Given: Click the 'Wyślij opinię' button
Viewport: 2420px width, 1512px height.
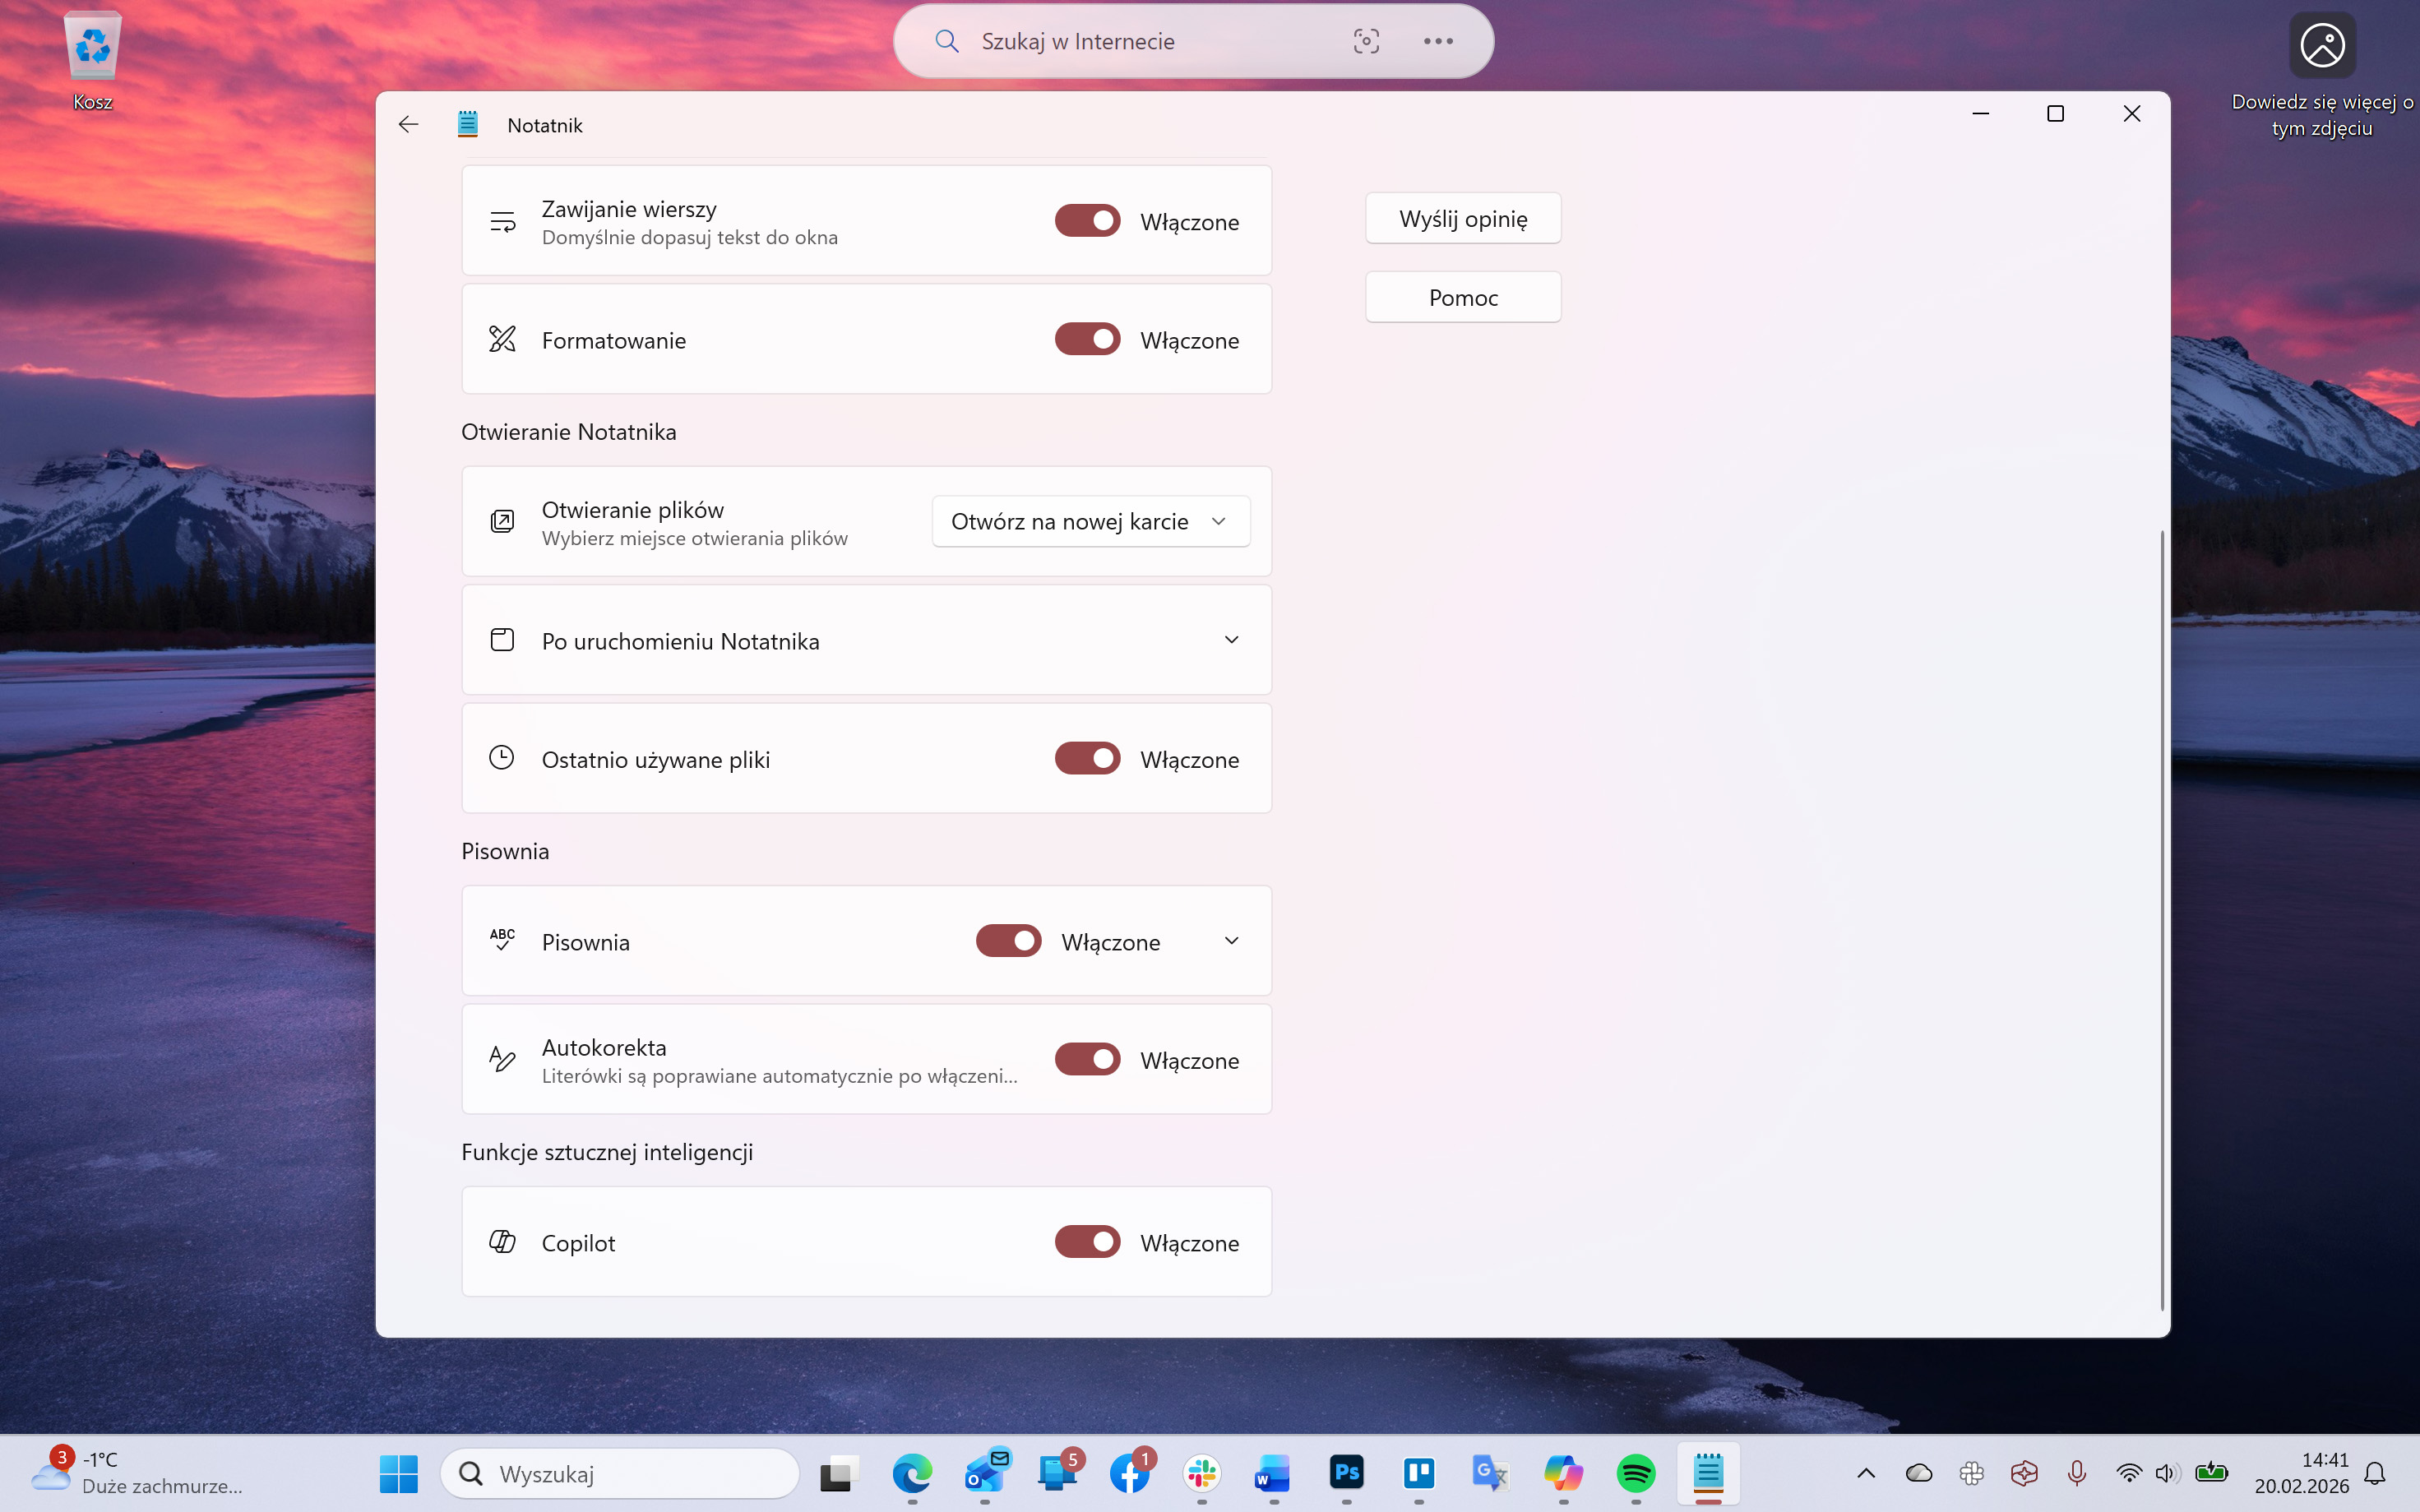Looking at the screenshot, I should pyautogui.click(x=1462, y=218).
